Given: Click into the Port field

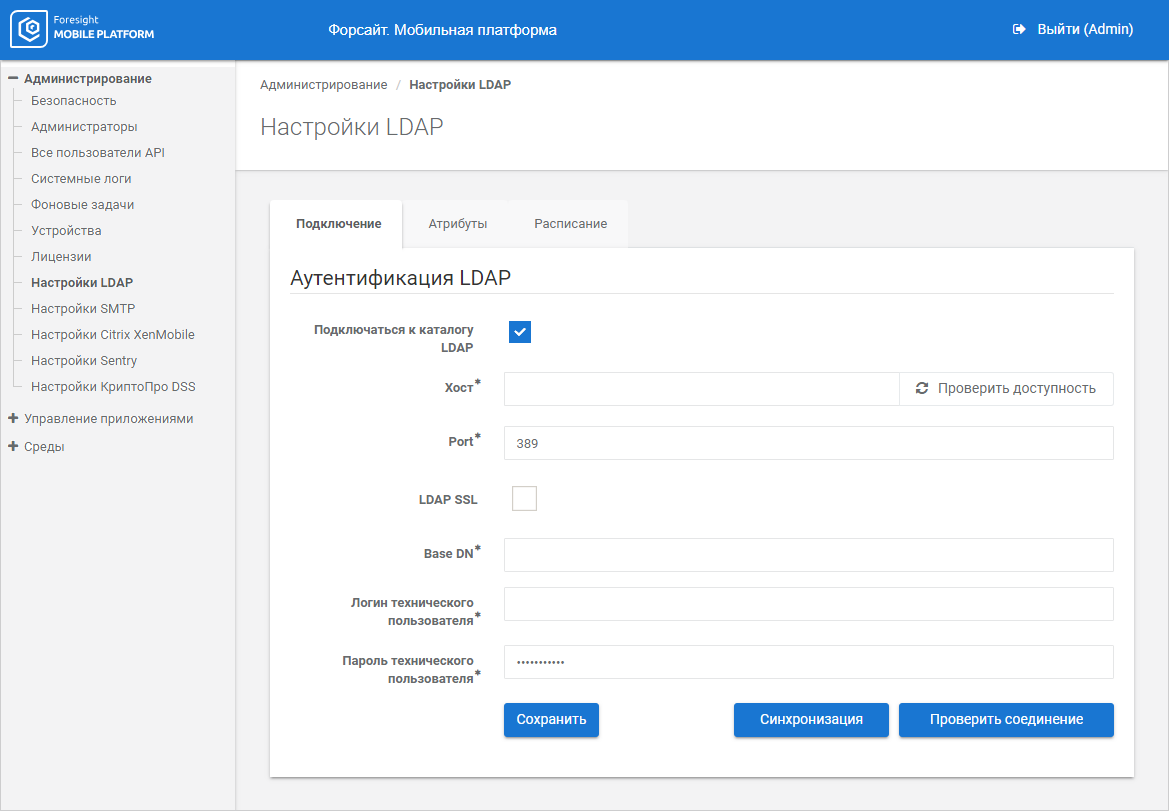Looking at the screenshot, I should coord(807,443).
